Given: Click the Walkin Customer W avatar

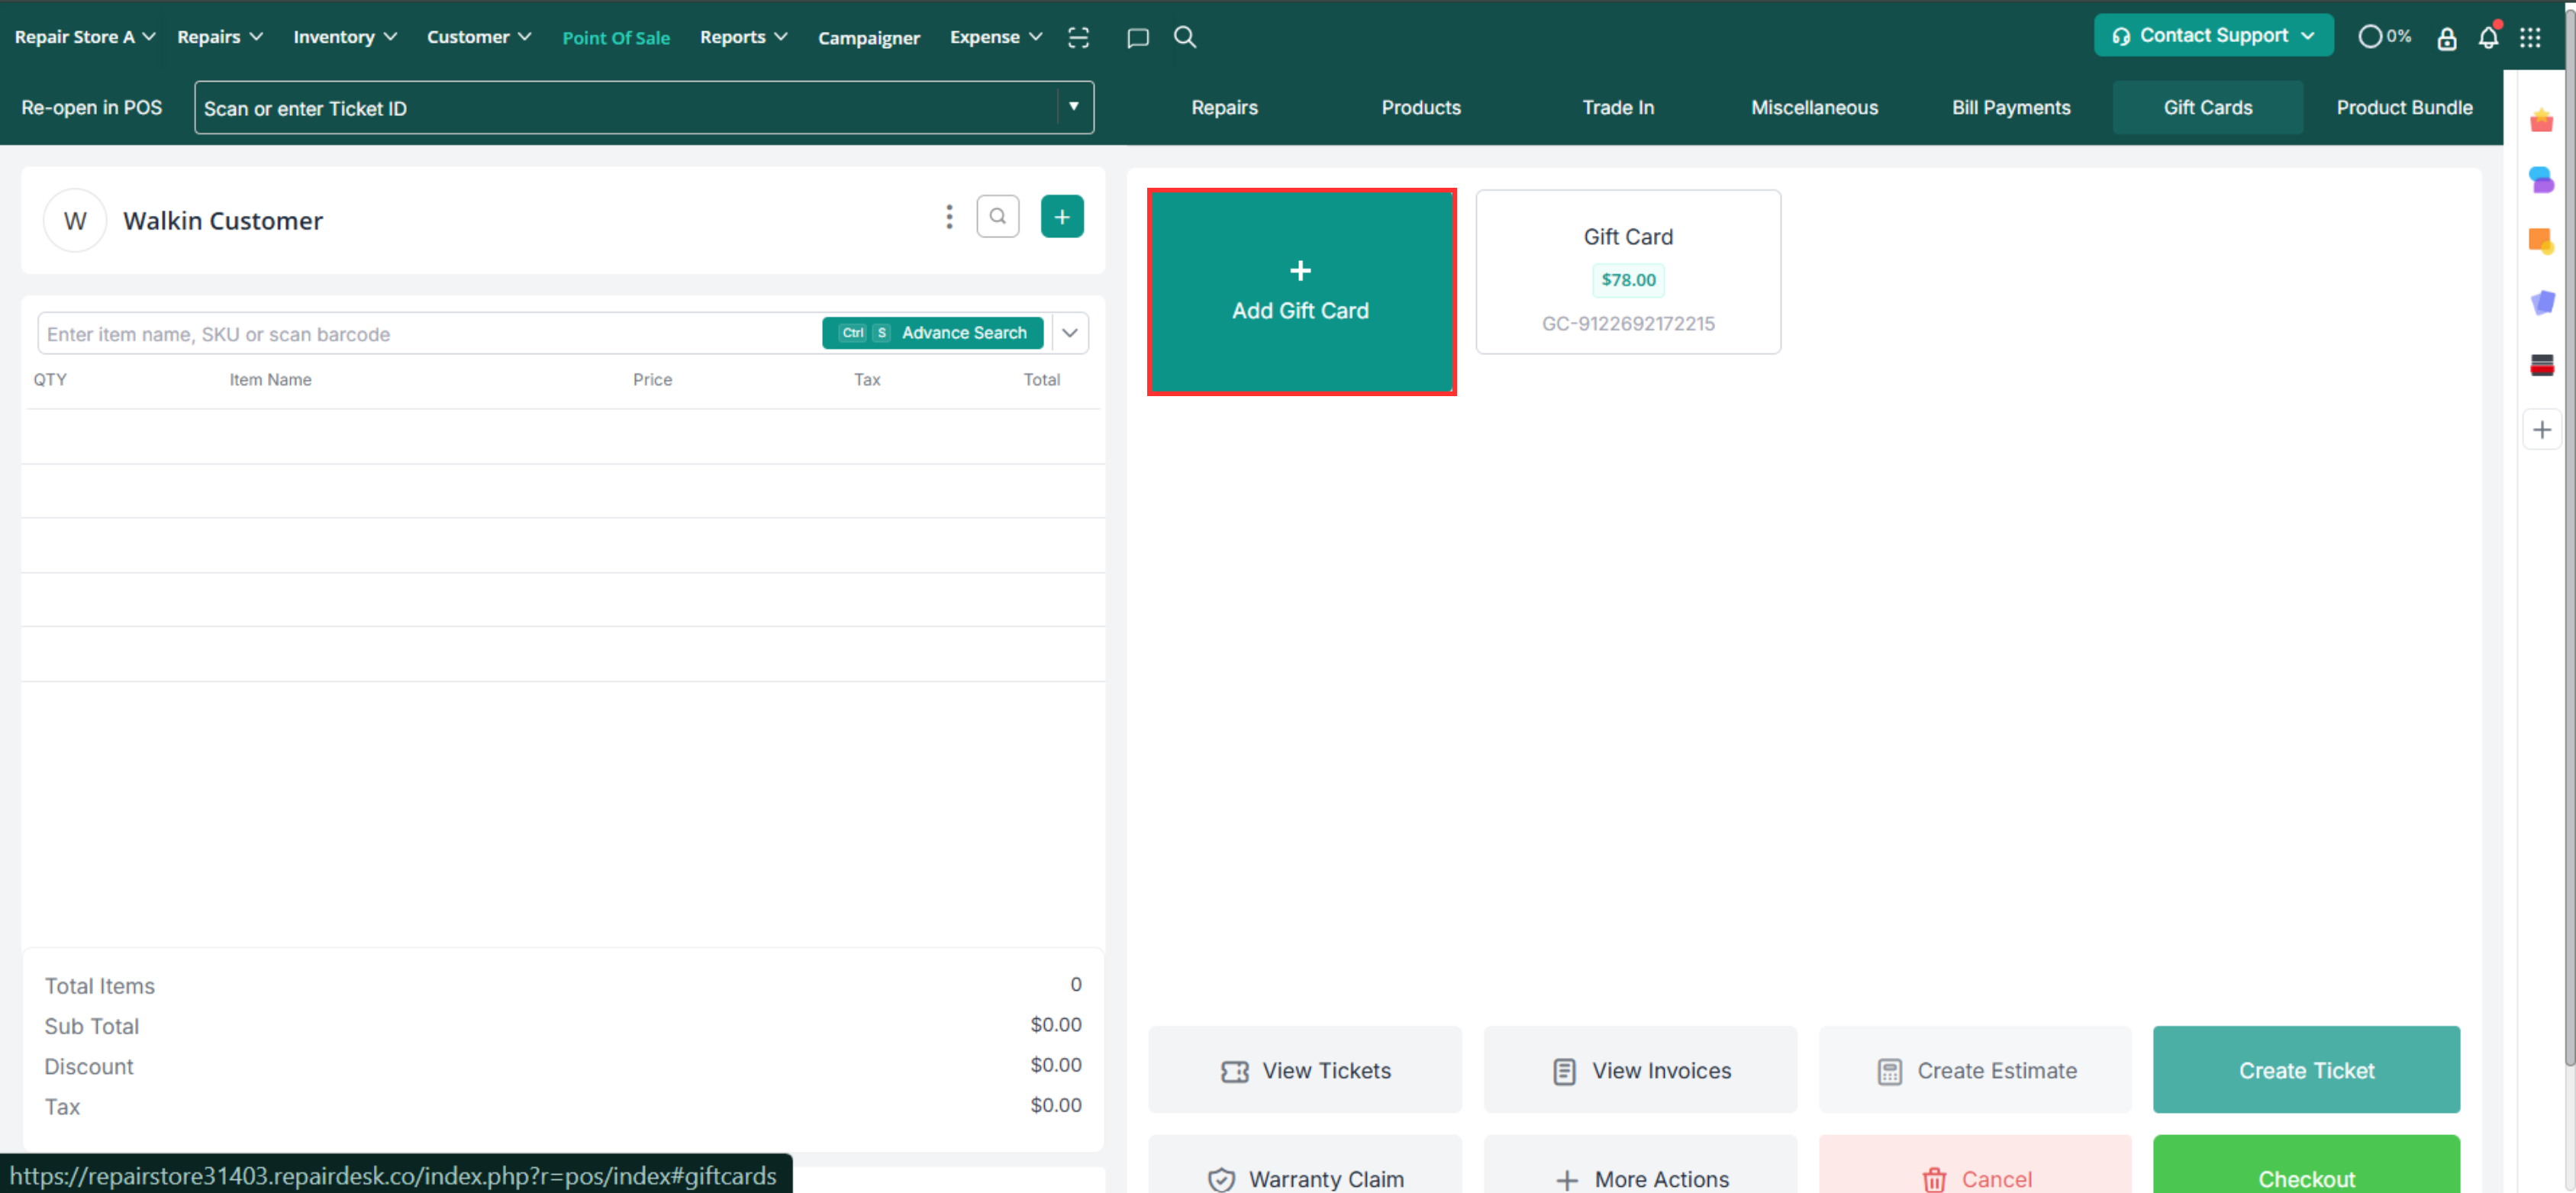Looking at the screenshot, I should (x=75, y=220).
